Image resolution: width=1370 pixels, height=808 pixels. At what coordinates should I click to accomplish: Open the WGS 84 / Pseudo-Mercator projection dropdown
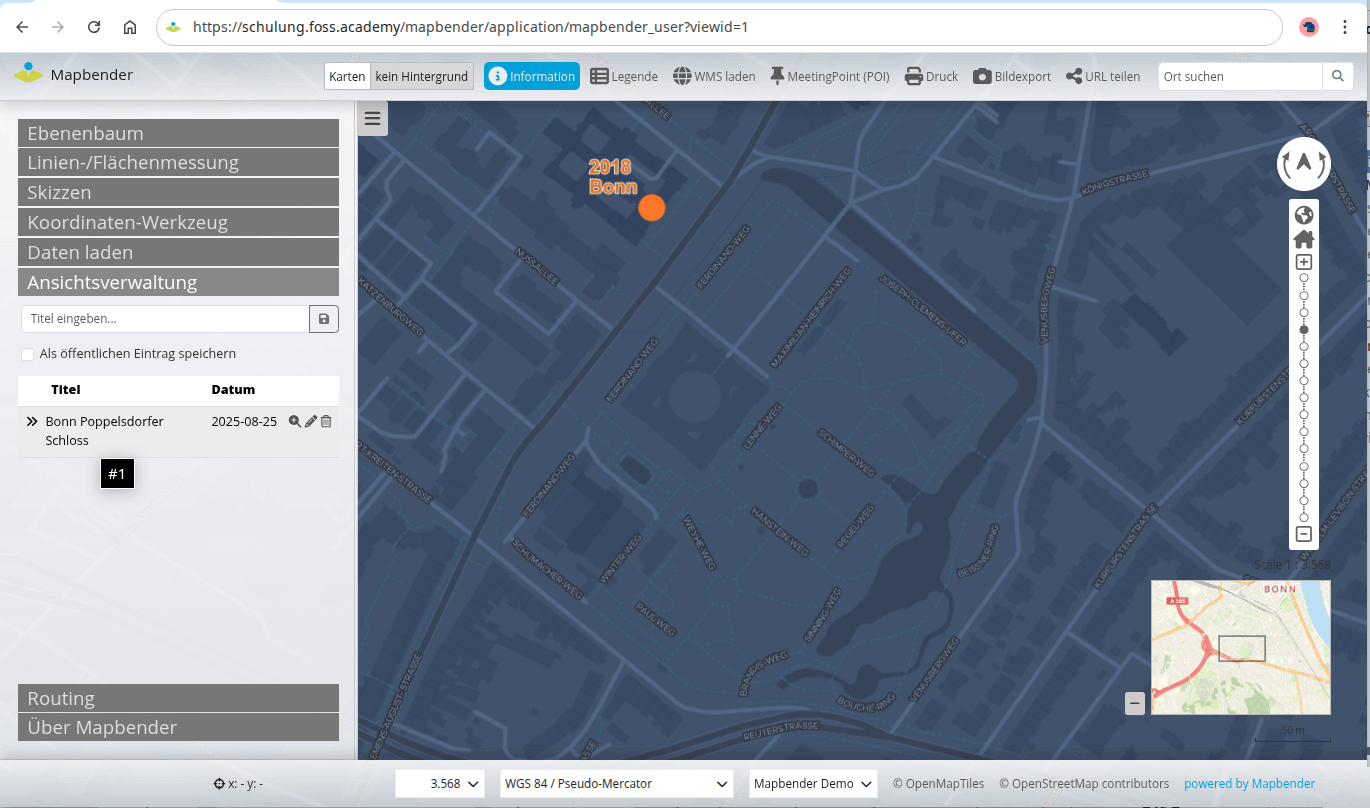[616, 784]
